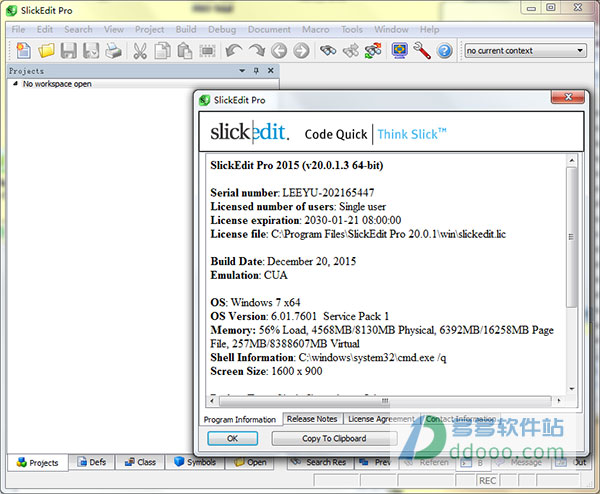The width and height of the screenshot is (600, 494).
Task: Undo the last action with the toolbar arrow
Action: click(x=233, y=51)
